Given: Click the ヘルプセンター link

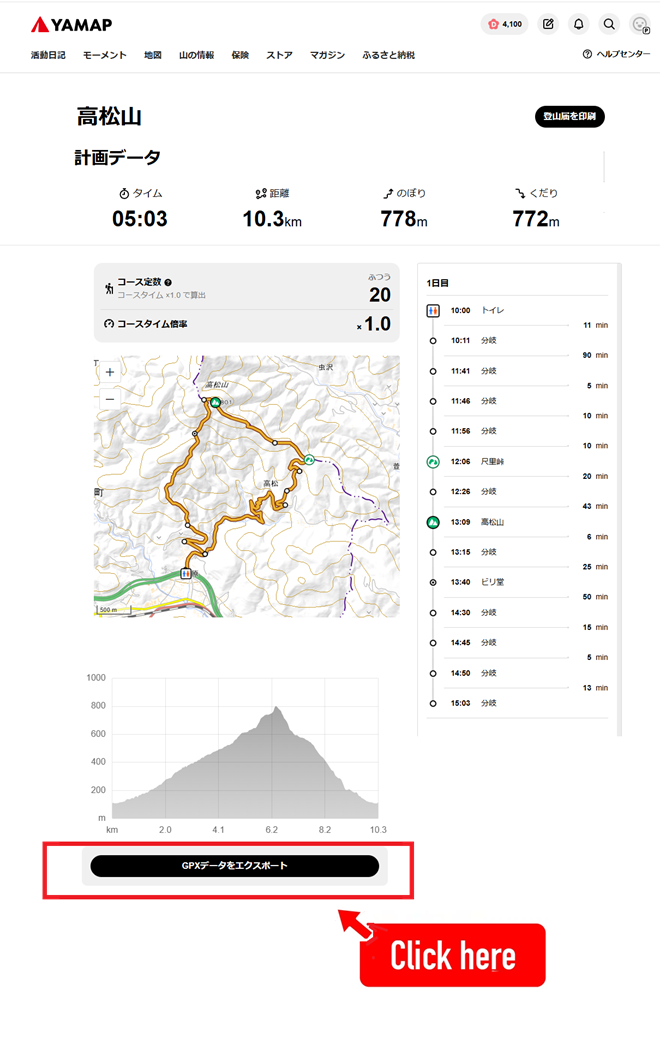Looking at the screenshot, I should click(616, 55).
